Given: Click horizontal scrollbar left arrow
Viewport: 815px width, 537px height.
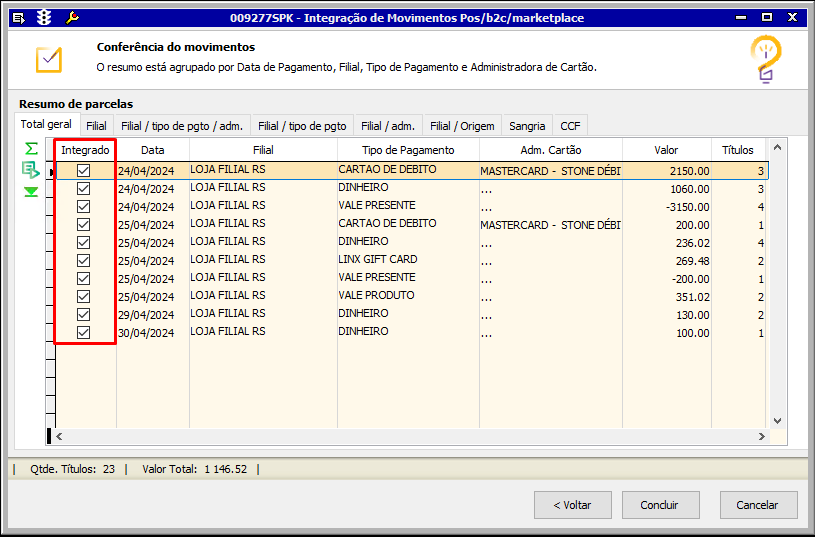Looking at the screenshot, I should (59, 436).
